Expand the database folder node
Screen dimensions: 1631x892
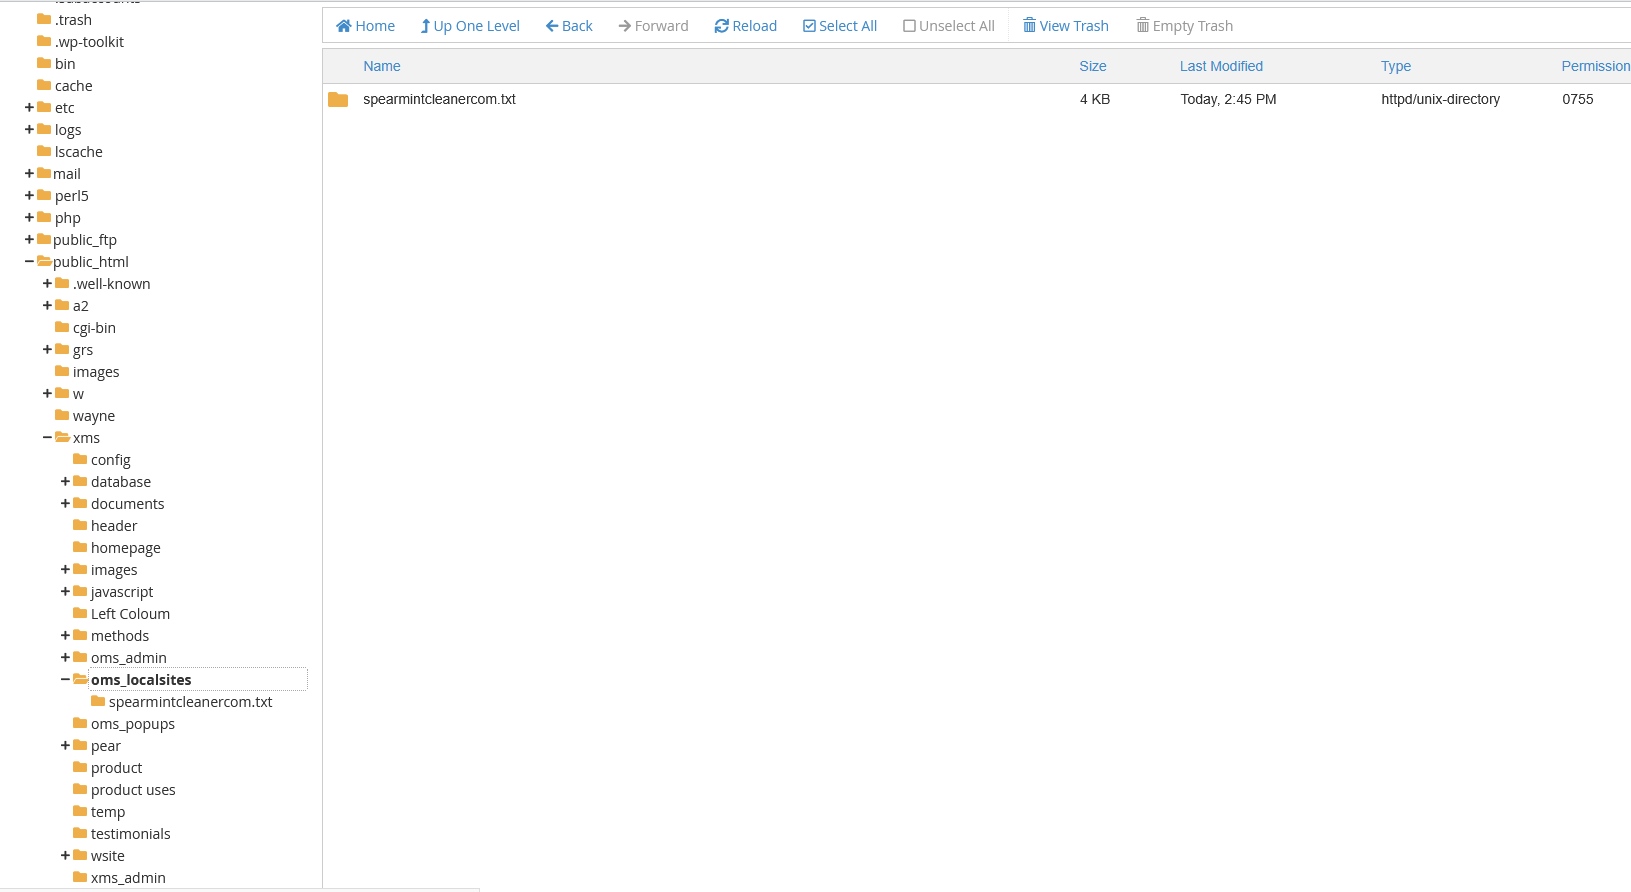pos(65,482)
